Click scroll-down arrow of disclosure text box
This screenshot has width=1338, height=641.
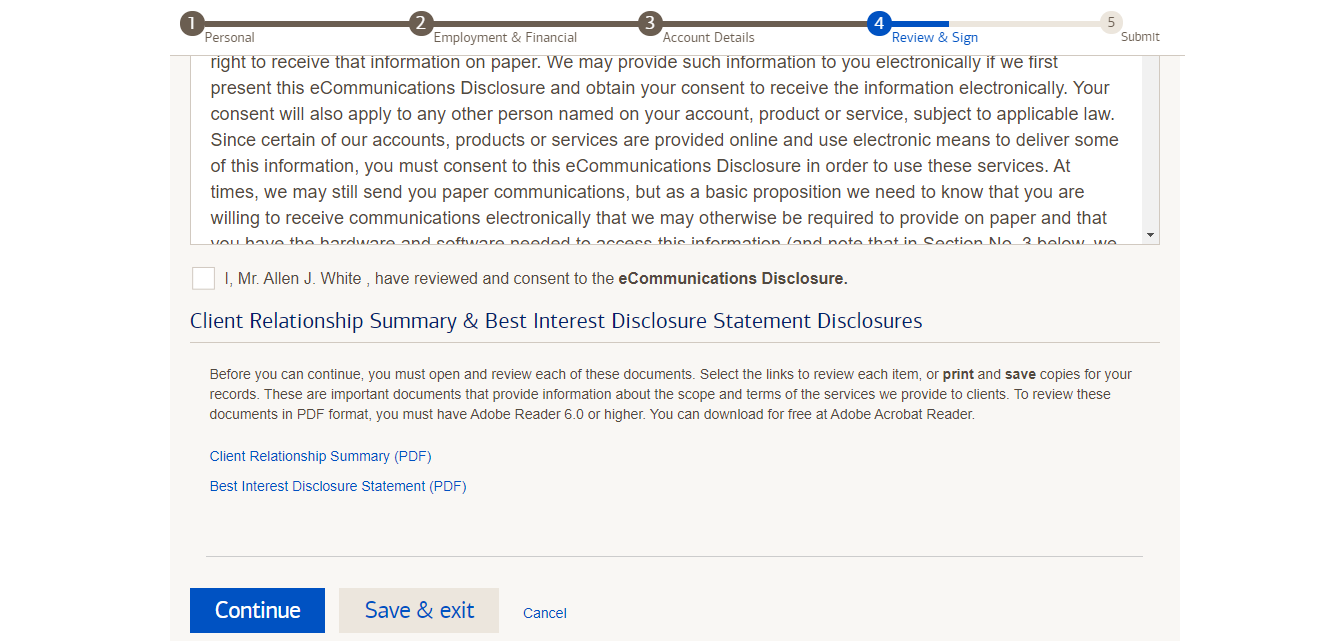point(1150,235)
